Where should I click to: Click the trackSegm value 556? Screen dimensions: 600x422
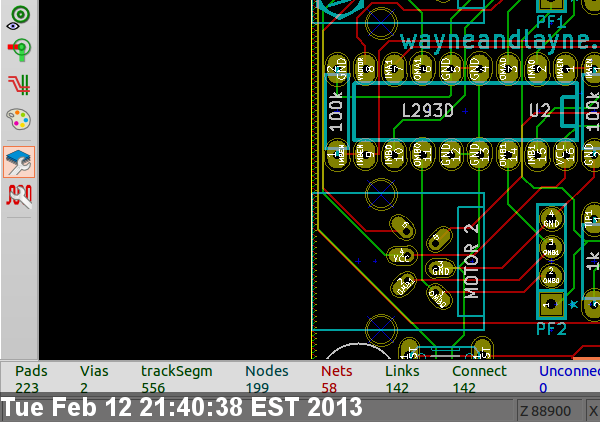[153, 388]
